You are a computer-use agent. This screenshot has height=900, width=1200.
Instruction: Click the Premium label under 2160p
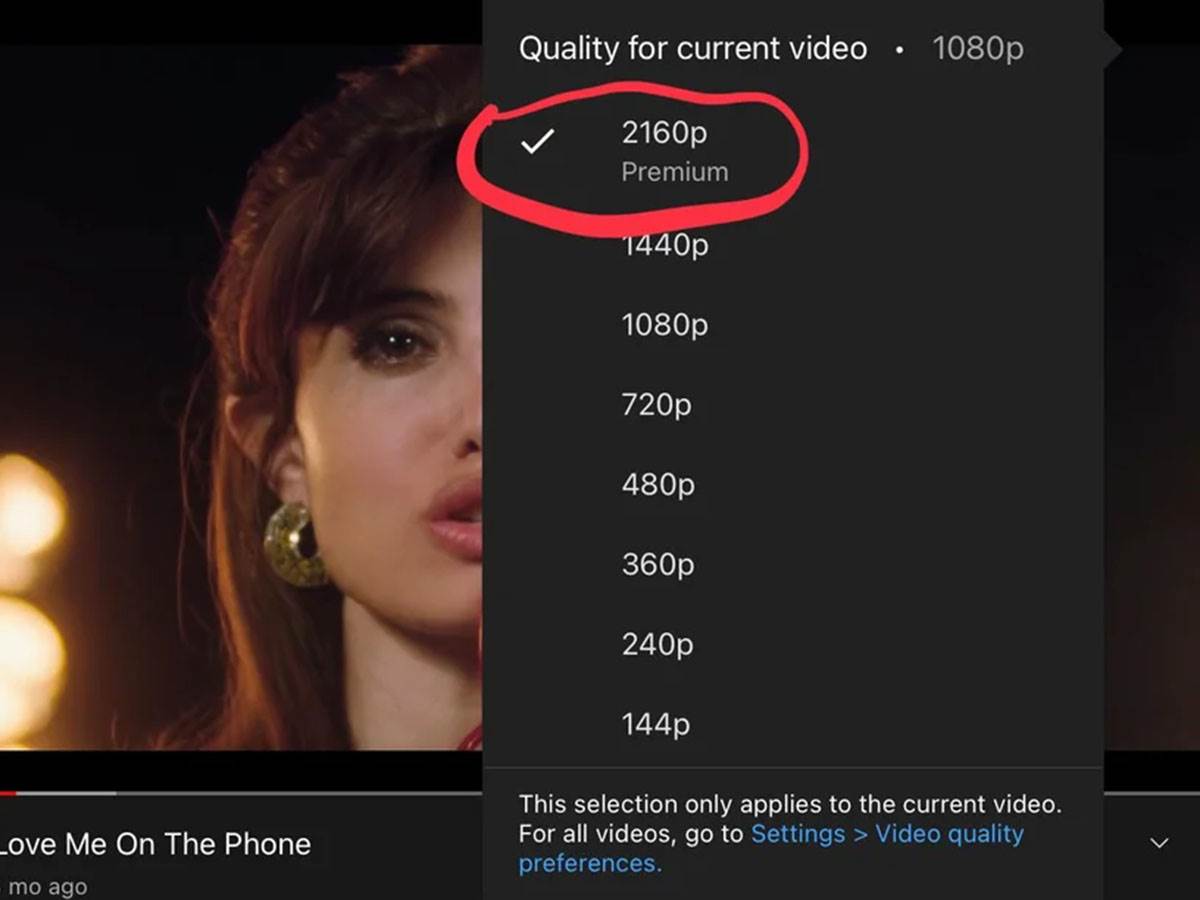pos(674,172)
